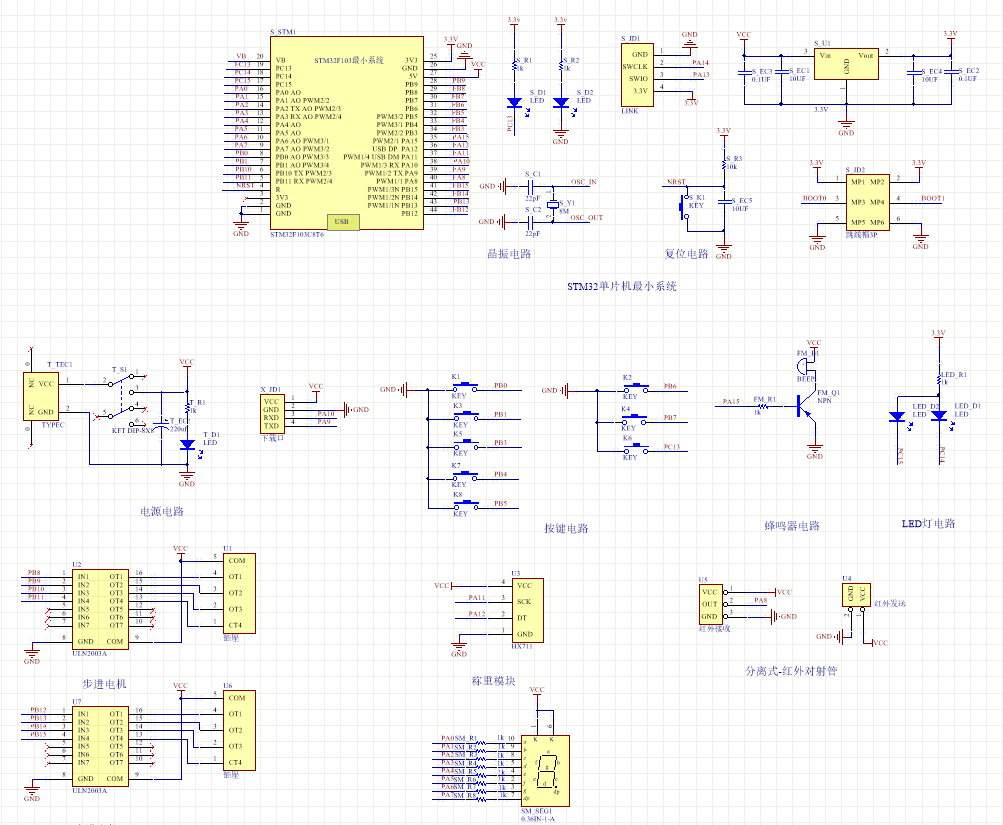Viewport: 1003px width, 825px height.
Task: Select the T_S1 DIP power switch
Action: point(123,396)
